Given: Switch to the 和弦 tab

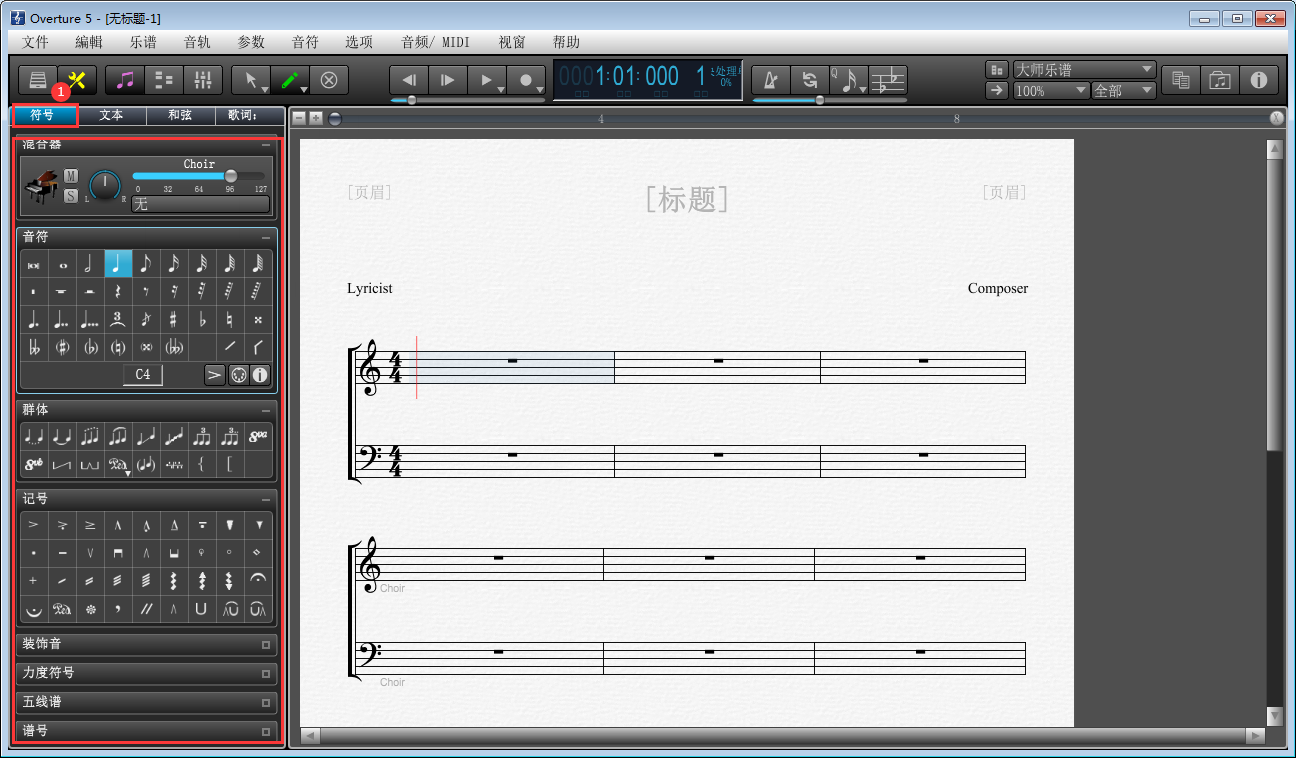Looking at the screenshot, I should (x=180, y=115).
